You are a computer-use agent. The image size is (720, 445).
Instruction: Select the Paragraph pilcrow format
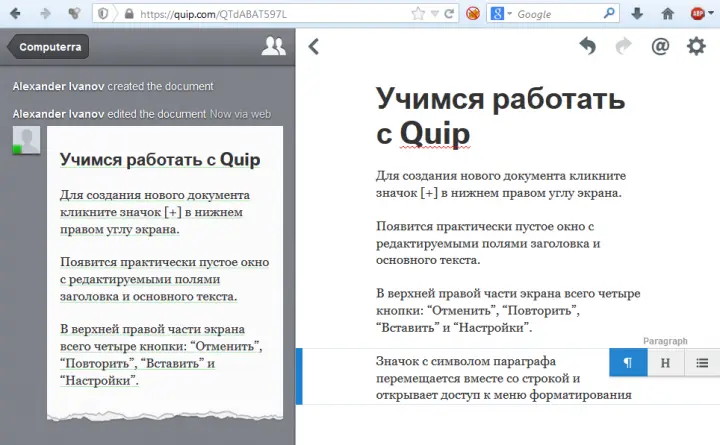(628, 362)
